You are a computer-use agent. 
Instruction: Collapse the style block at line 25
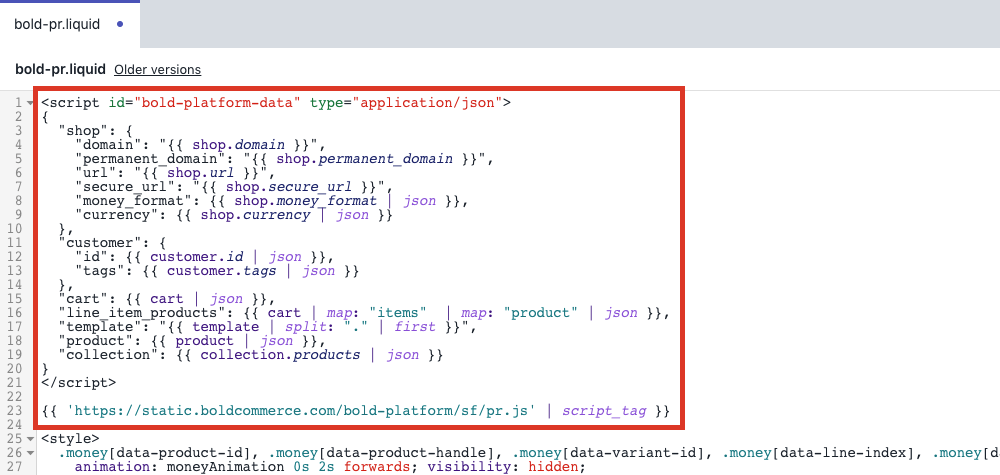point(30,439)
